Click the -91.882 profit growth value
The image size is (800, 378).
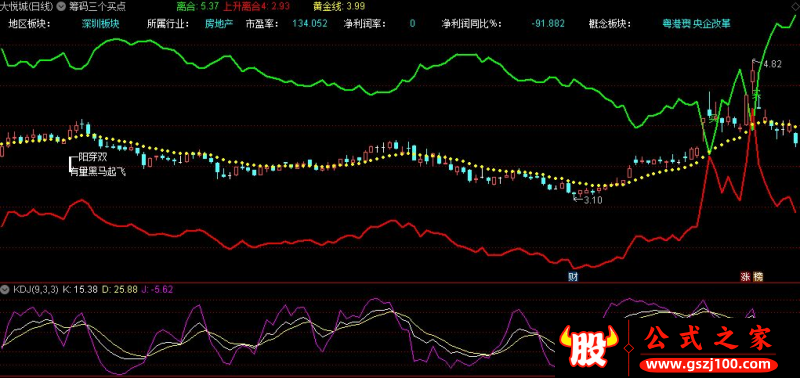[x=548, y=23]
